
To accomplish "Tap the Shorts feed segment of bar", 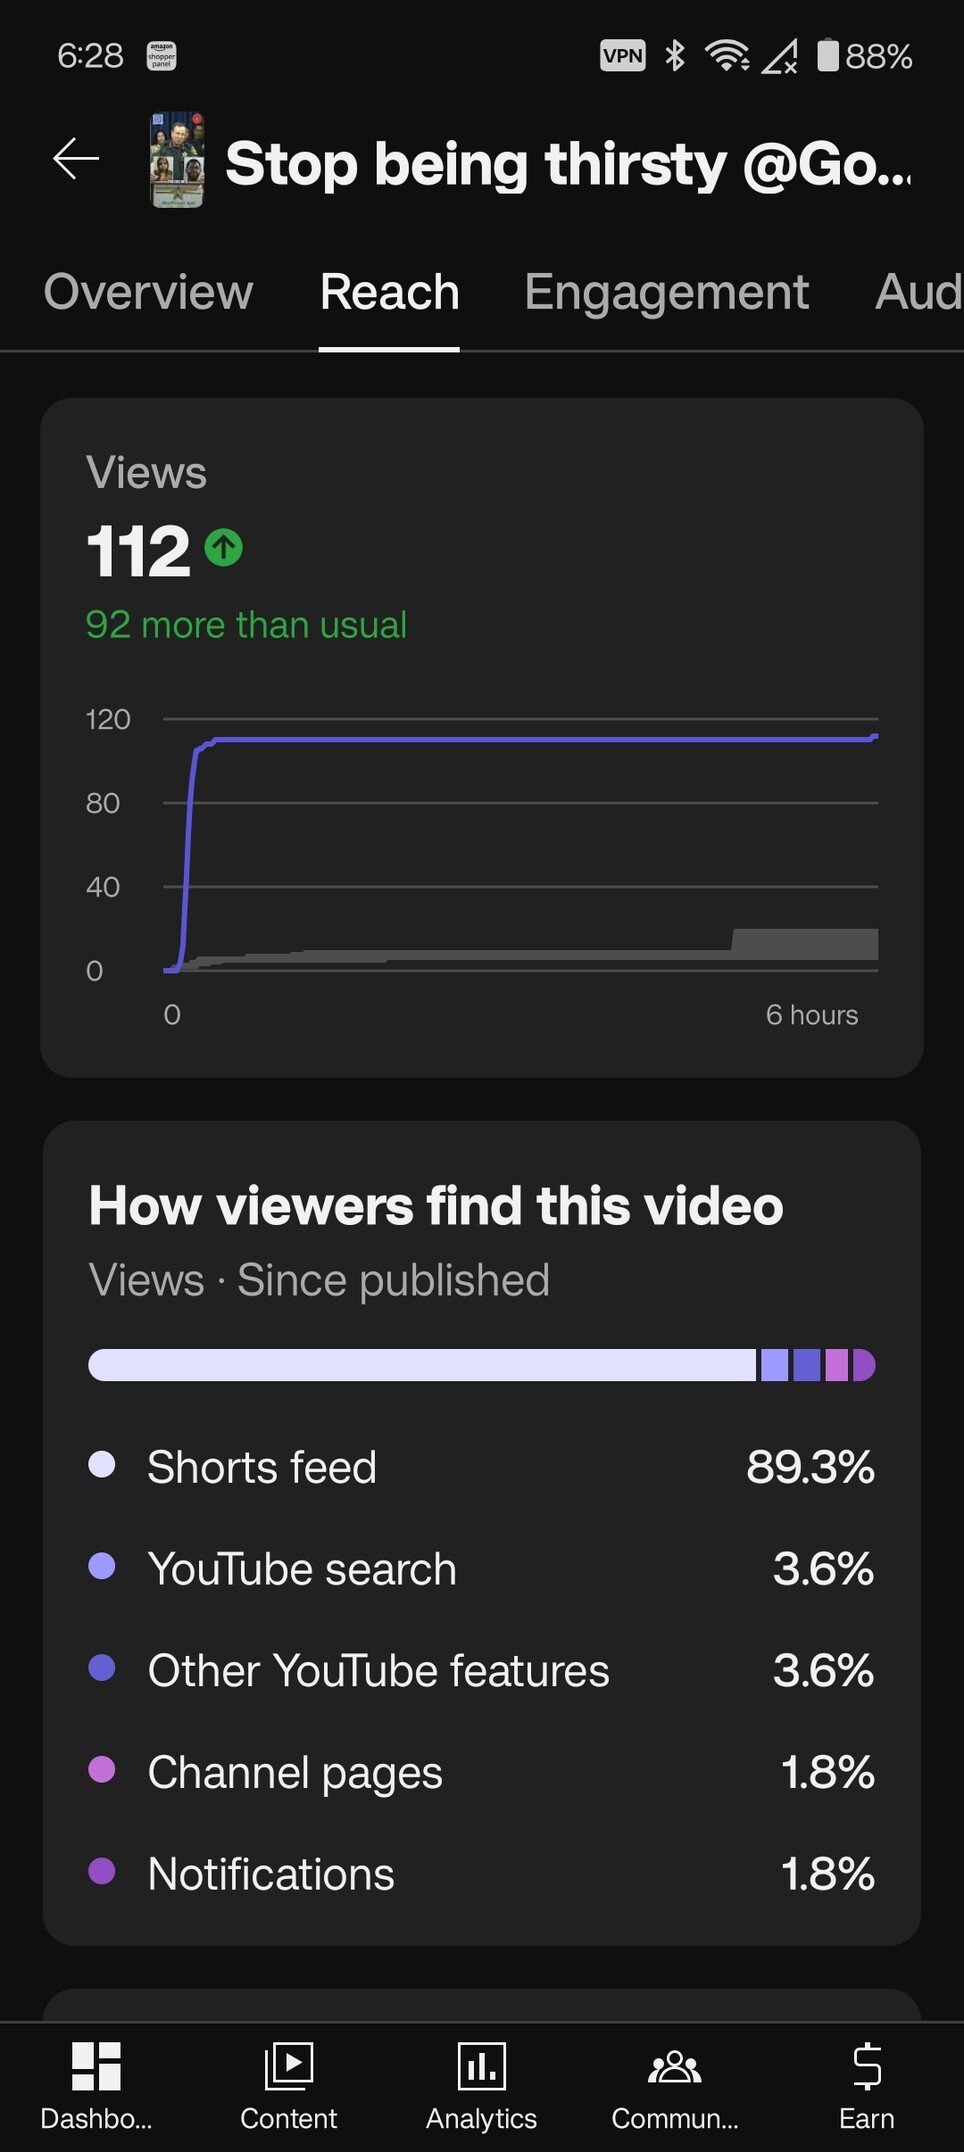I will 420,1365.
